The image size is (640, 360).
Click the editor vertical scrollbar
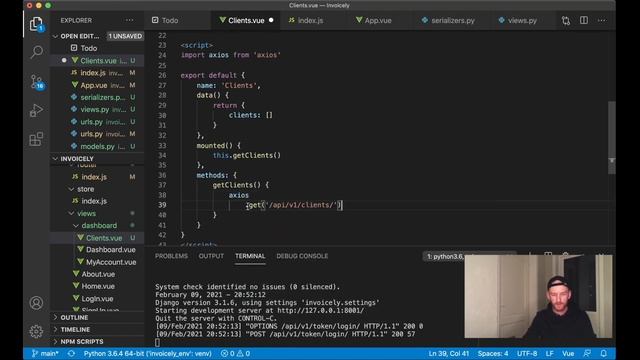coord(611,137)
